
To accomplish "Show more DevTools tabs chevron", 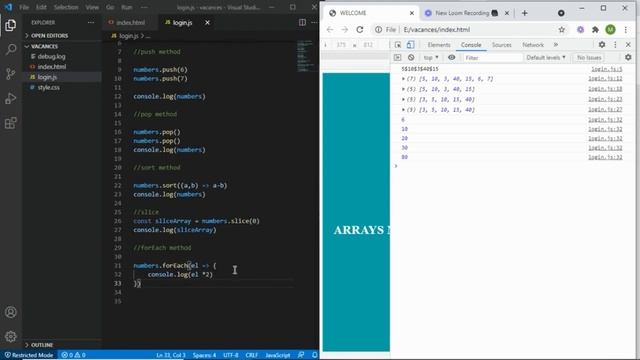I will pos(556,45).
